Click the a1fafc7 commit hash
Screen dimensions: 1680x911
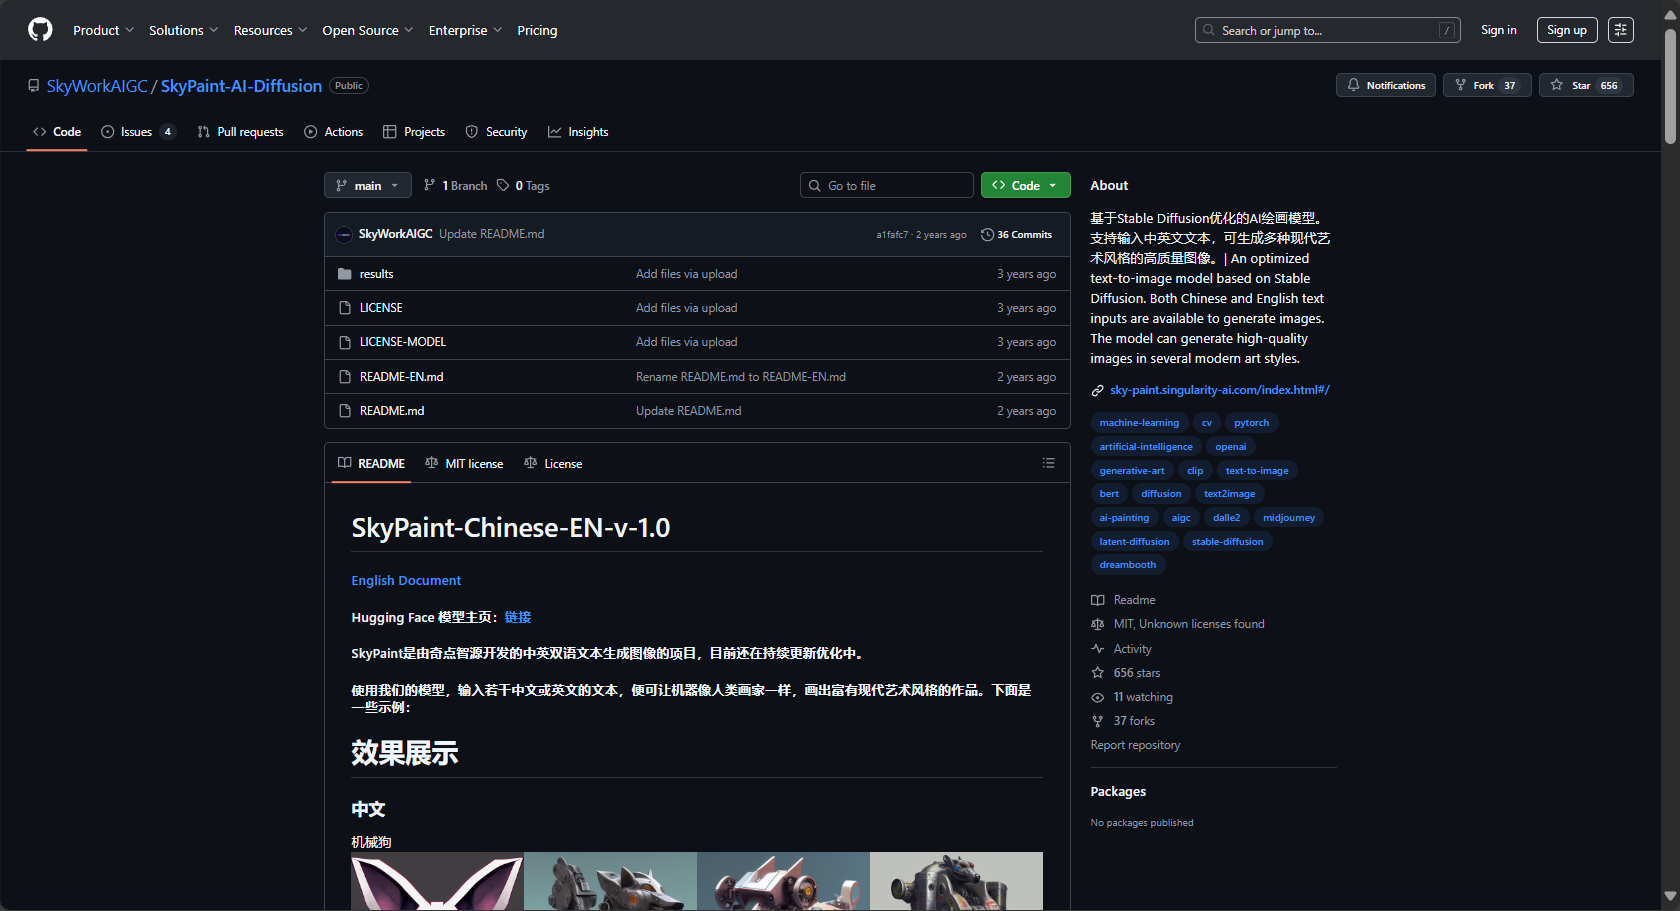(x=892, y=235)
